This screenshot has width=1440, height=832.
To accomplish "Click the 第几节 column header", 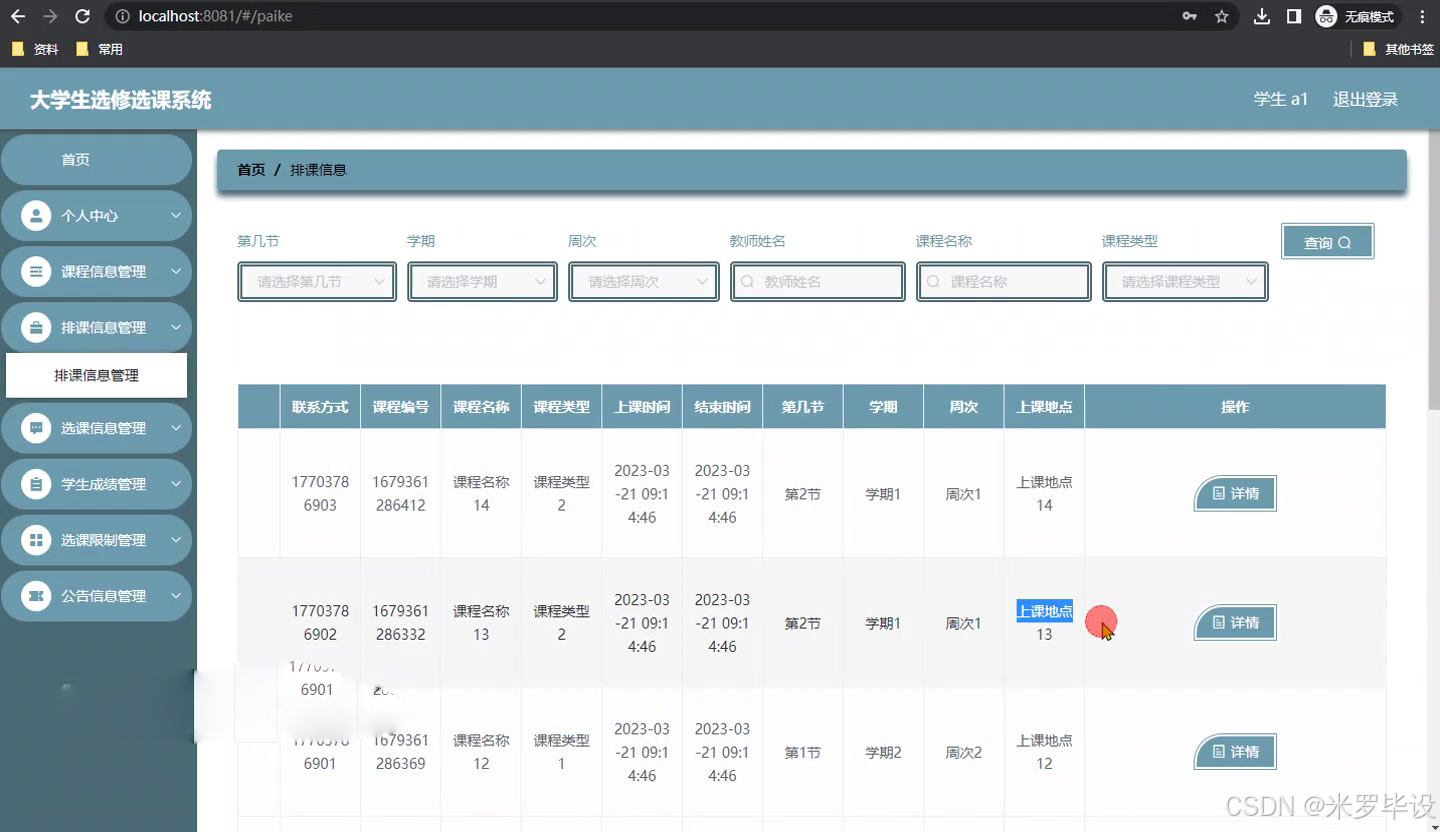I will (x=803, y=407).
